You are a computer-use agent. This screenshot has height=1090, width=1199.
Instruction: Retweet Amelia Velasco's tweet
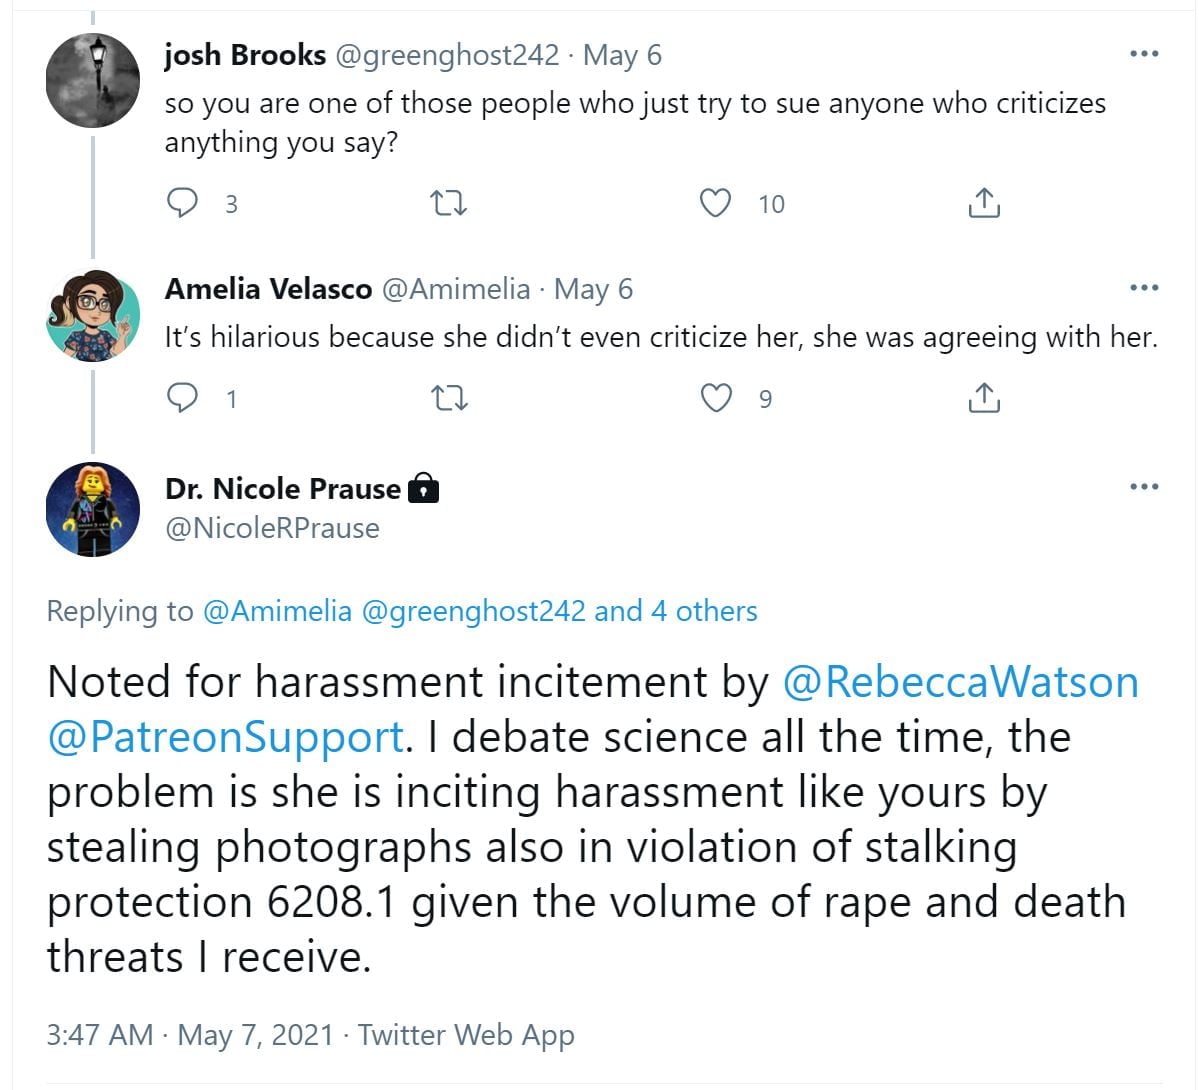click(x=448, y=398)
